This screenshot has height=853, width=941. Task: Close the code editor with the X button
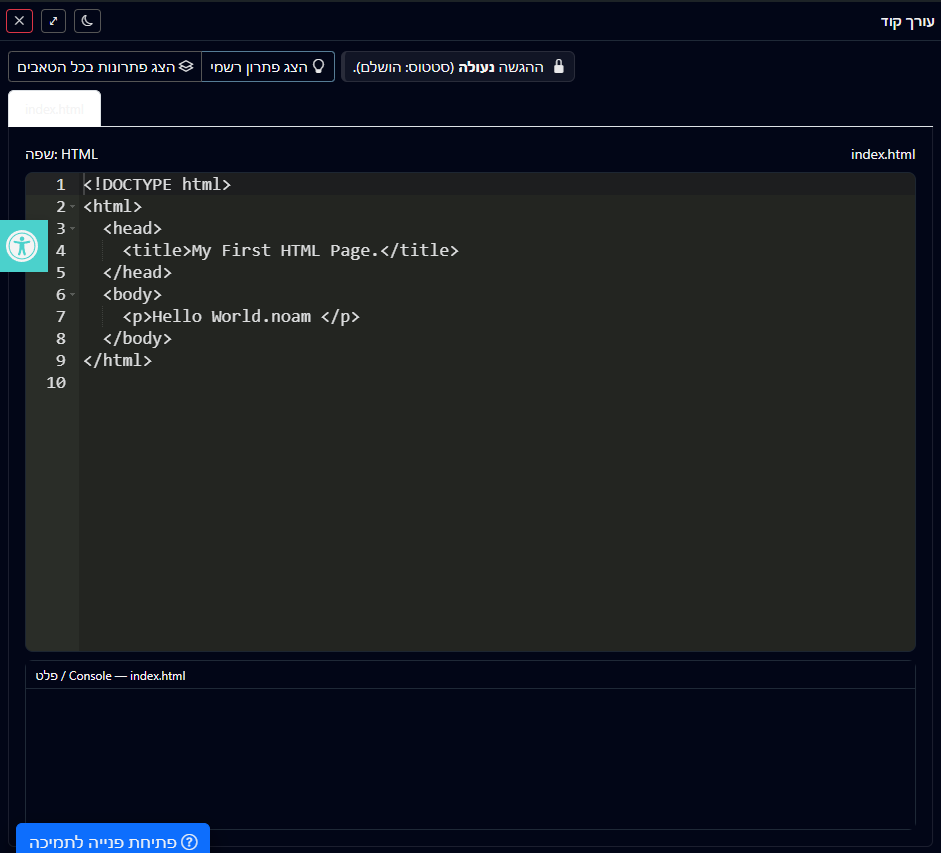pos(19,21)
